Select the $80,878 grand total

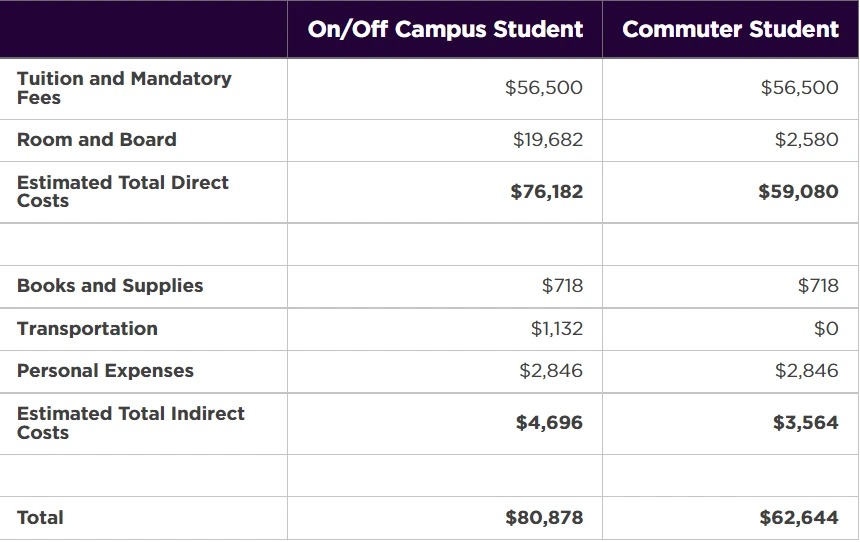click(x=544, y=518)
